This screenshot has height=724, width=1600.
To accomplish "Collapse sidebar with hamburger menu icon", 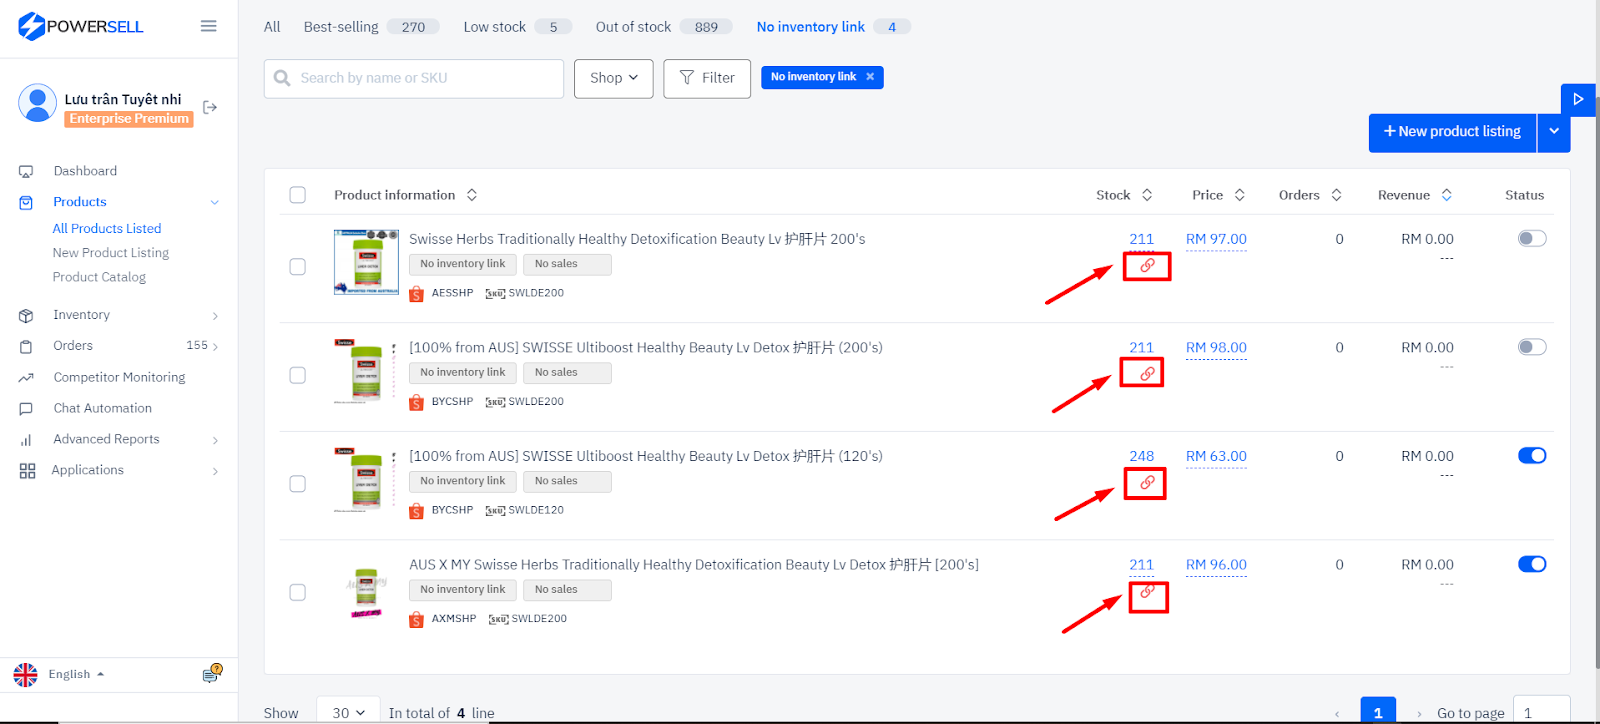I will [208, 26].
